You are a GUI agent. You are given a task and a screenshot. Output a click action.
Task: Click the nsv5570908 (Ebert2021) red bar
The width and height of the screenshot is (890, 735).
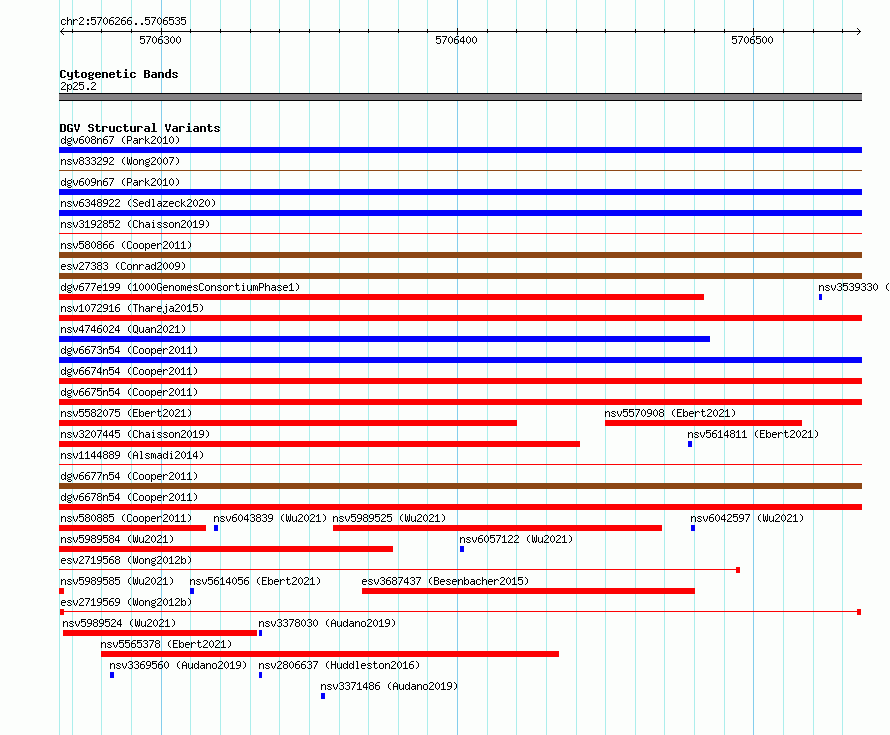pos(703,423)
